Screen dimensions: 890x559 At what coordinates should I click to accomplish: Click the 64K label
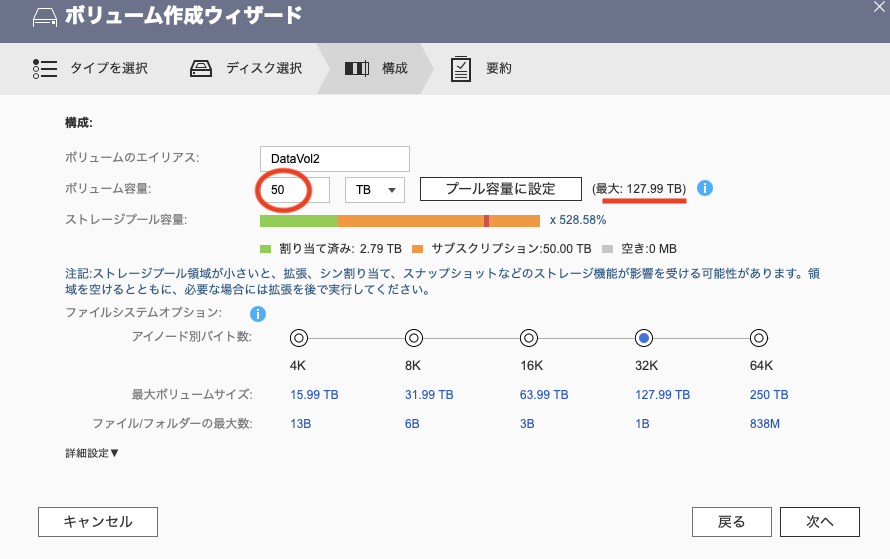[761, 366]
